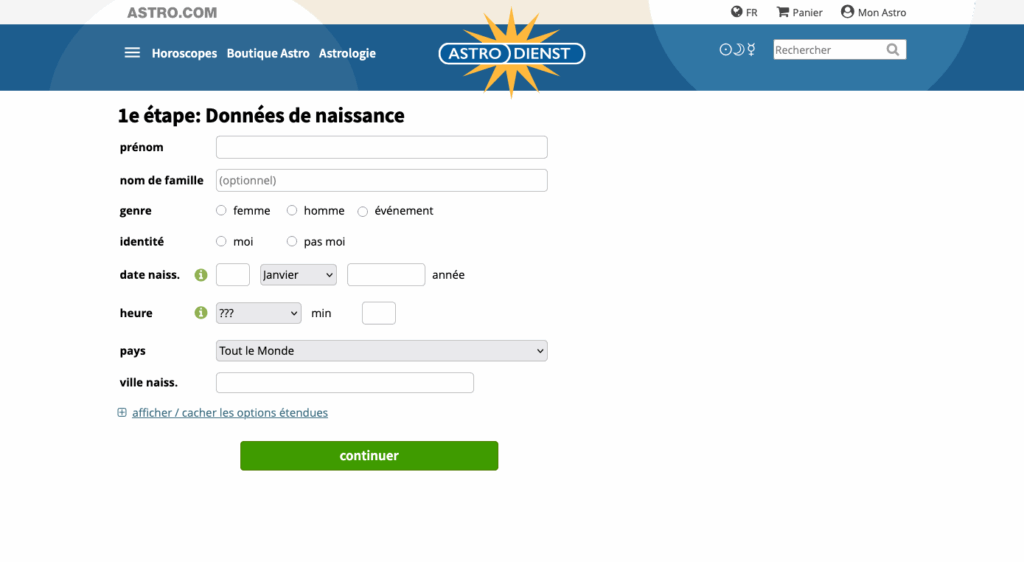1024x562 pixels.
Task: Click the sun moon mercury planets icon
Action: pyautogui.click(x=737, y=50)
